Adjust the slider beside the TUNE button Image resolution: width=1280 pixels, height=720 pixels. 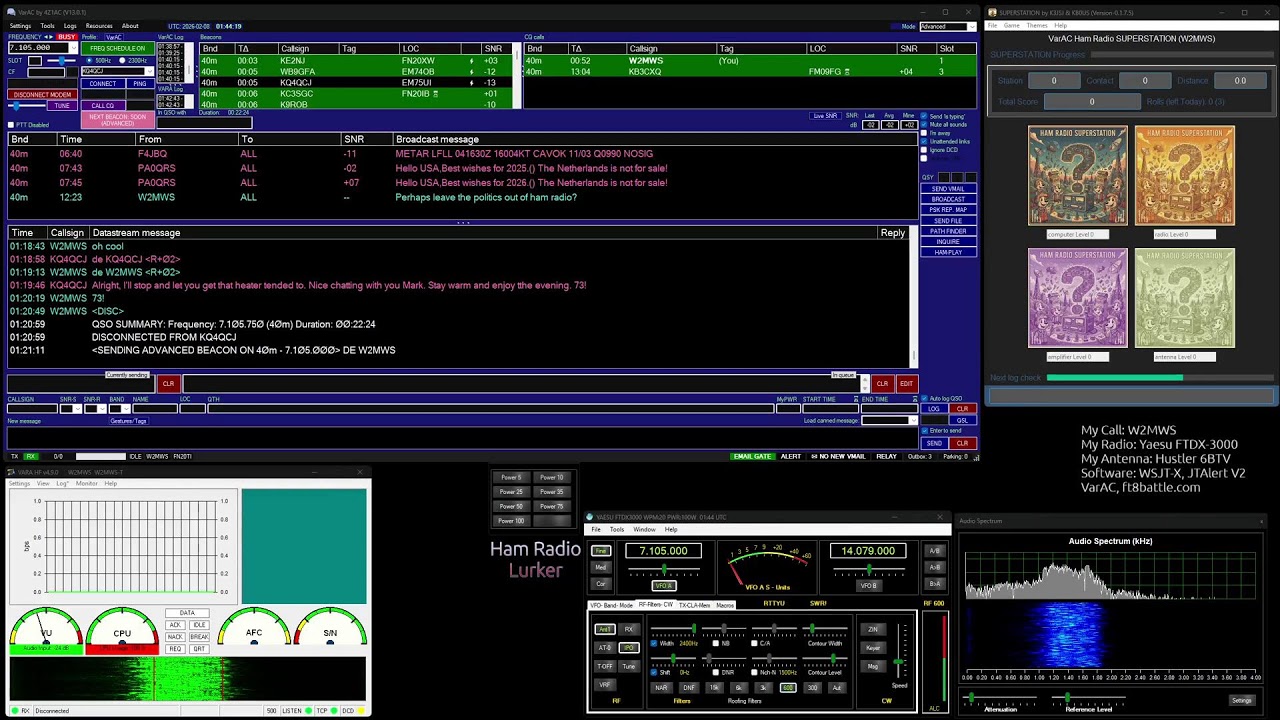pos(28,105)
